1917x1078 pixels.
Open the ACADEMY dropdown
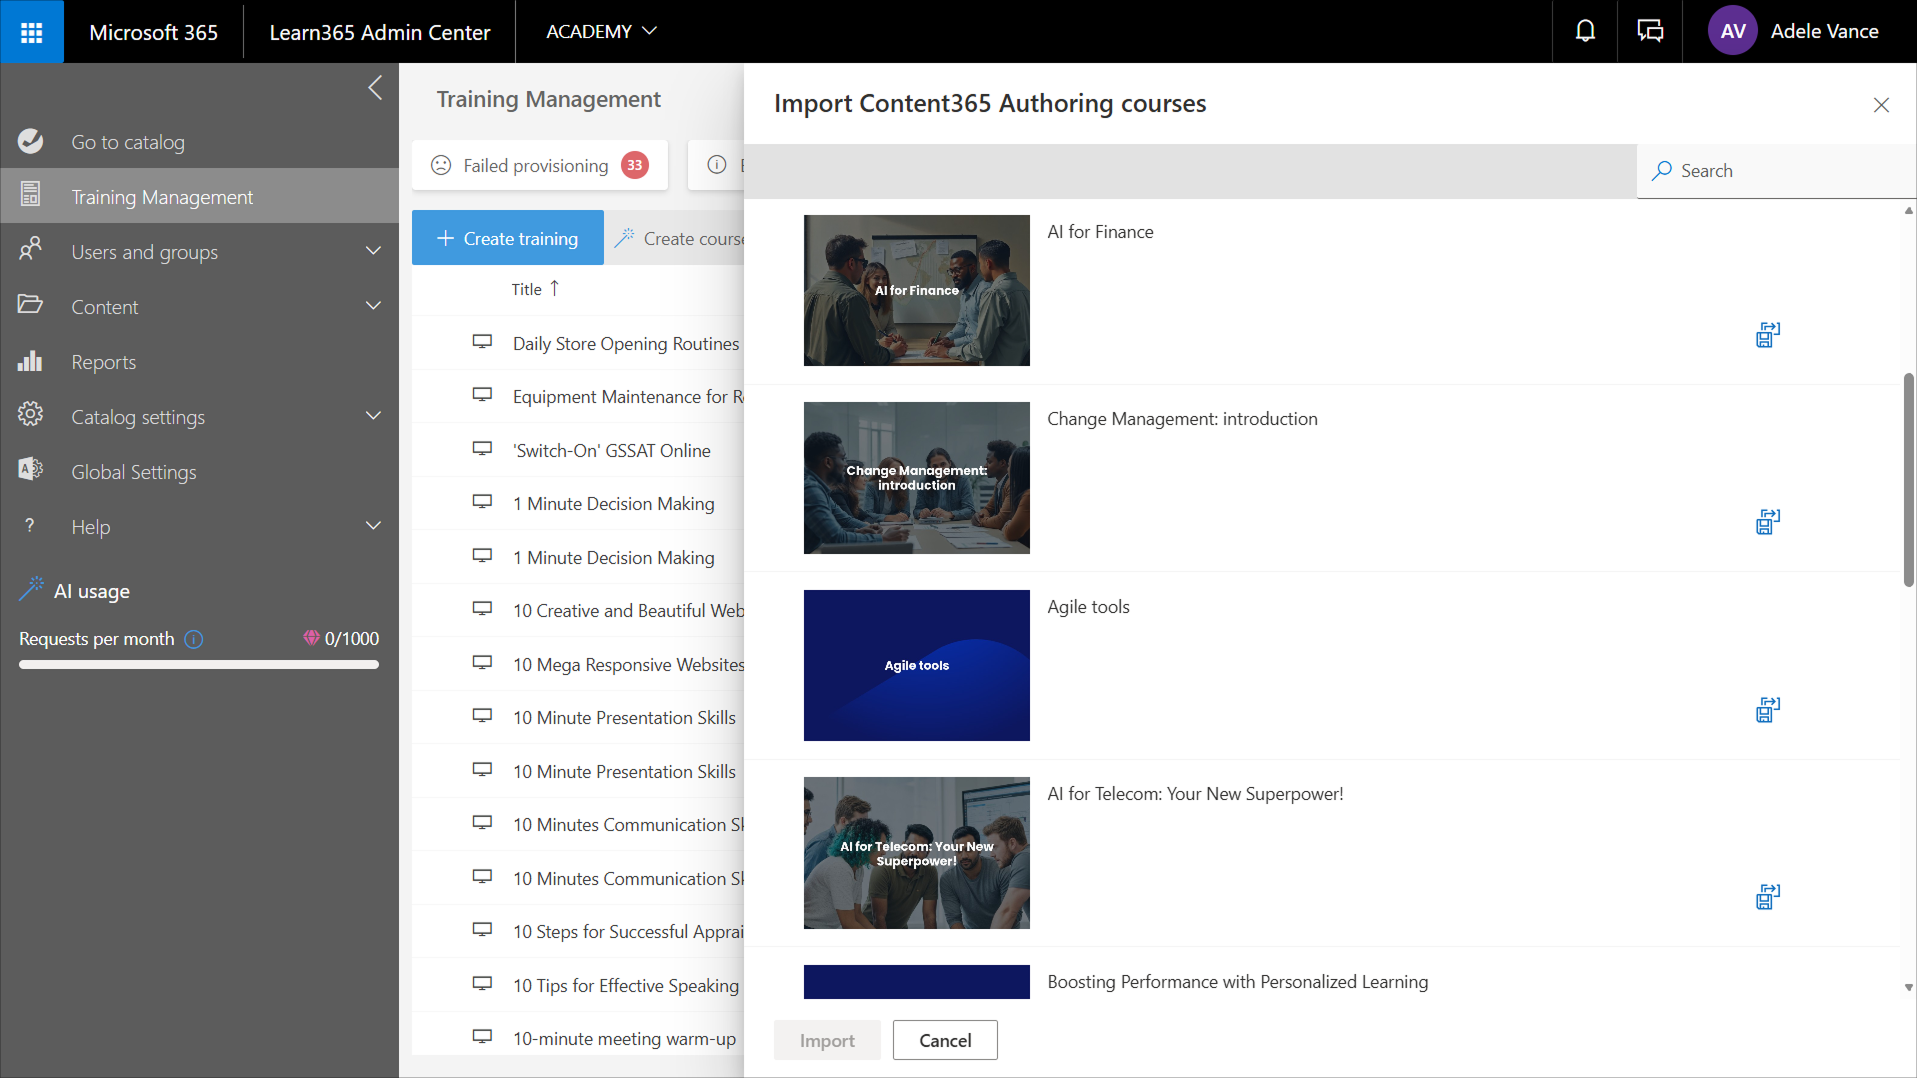tap(600, 32)
